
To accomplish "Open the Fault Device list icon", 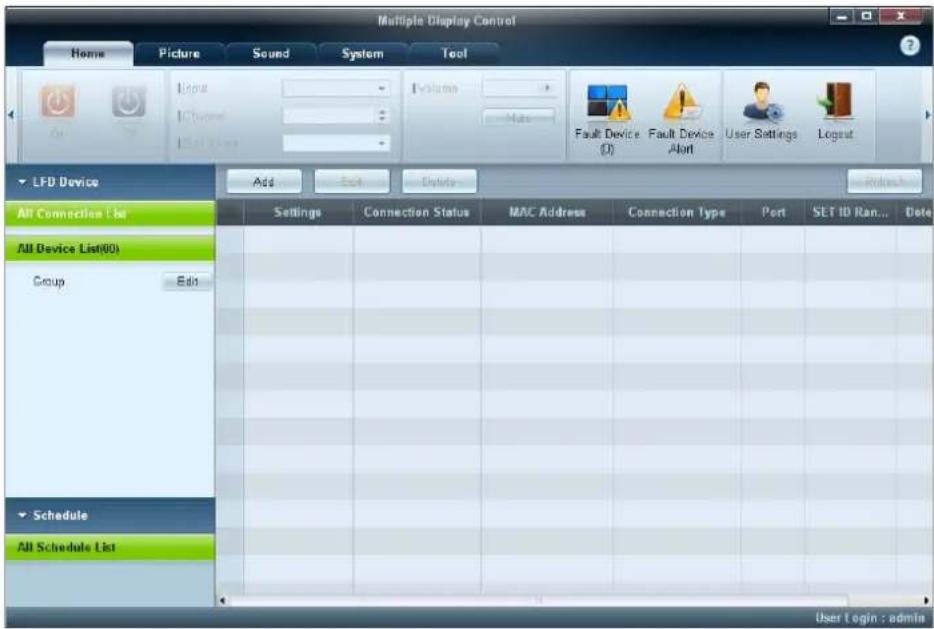I will tap(607, 103).
